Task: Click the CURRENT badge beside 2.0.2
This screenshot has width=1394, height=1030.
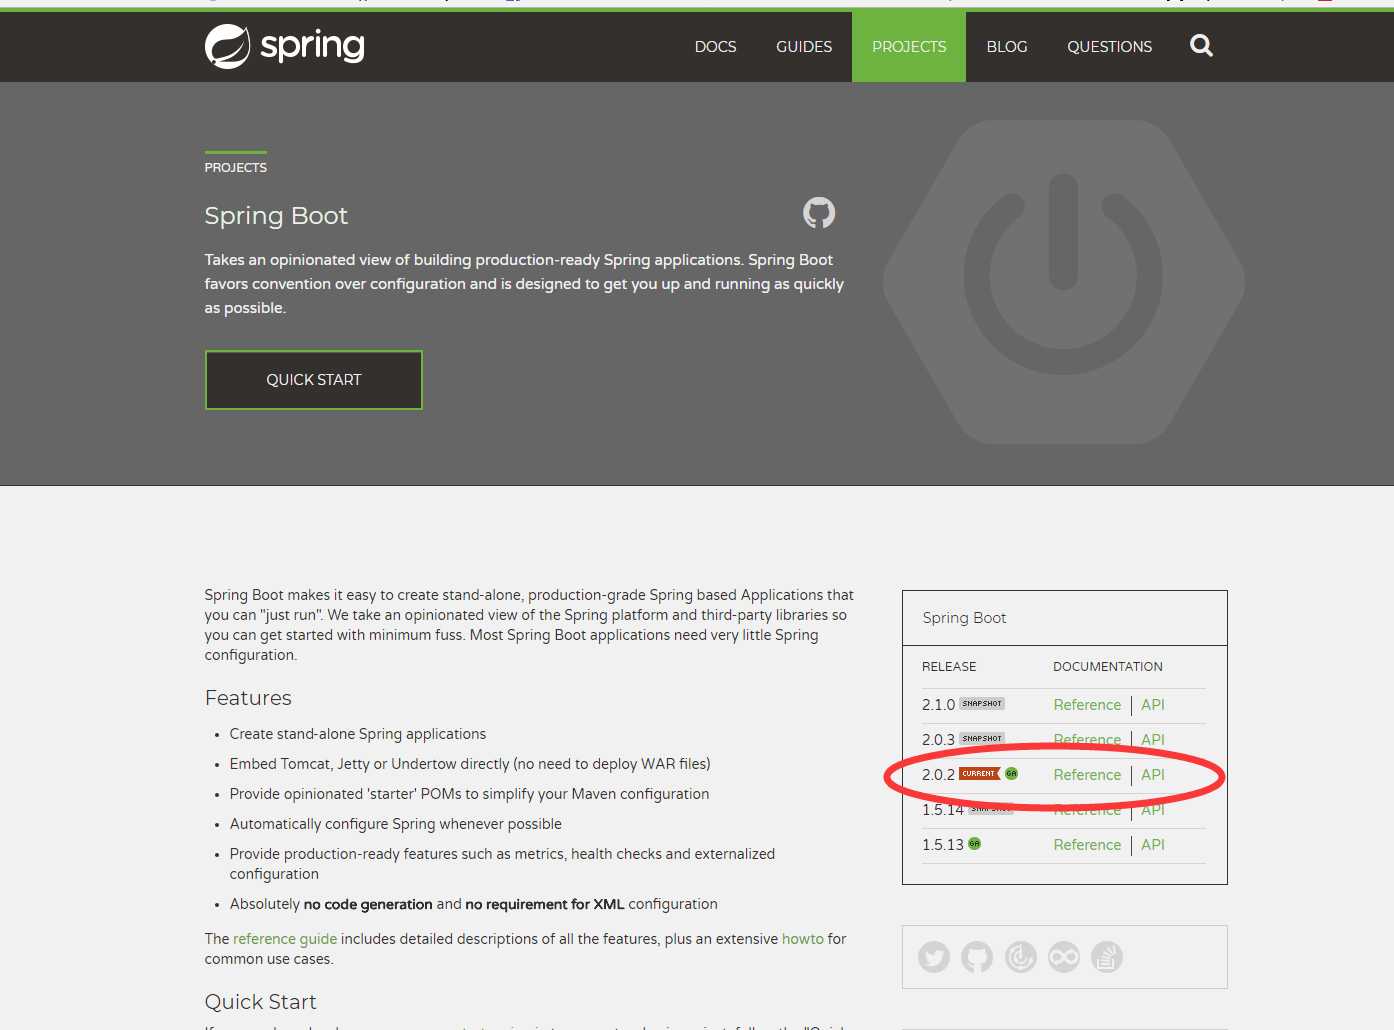Action: pyautogui.click(x=980, y=774)
